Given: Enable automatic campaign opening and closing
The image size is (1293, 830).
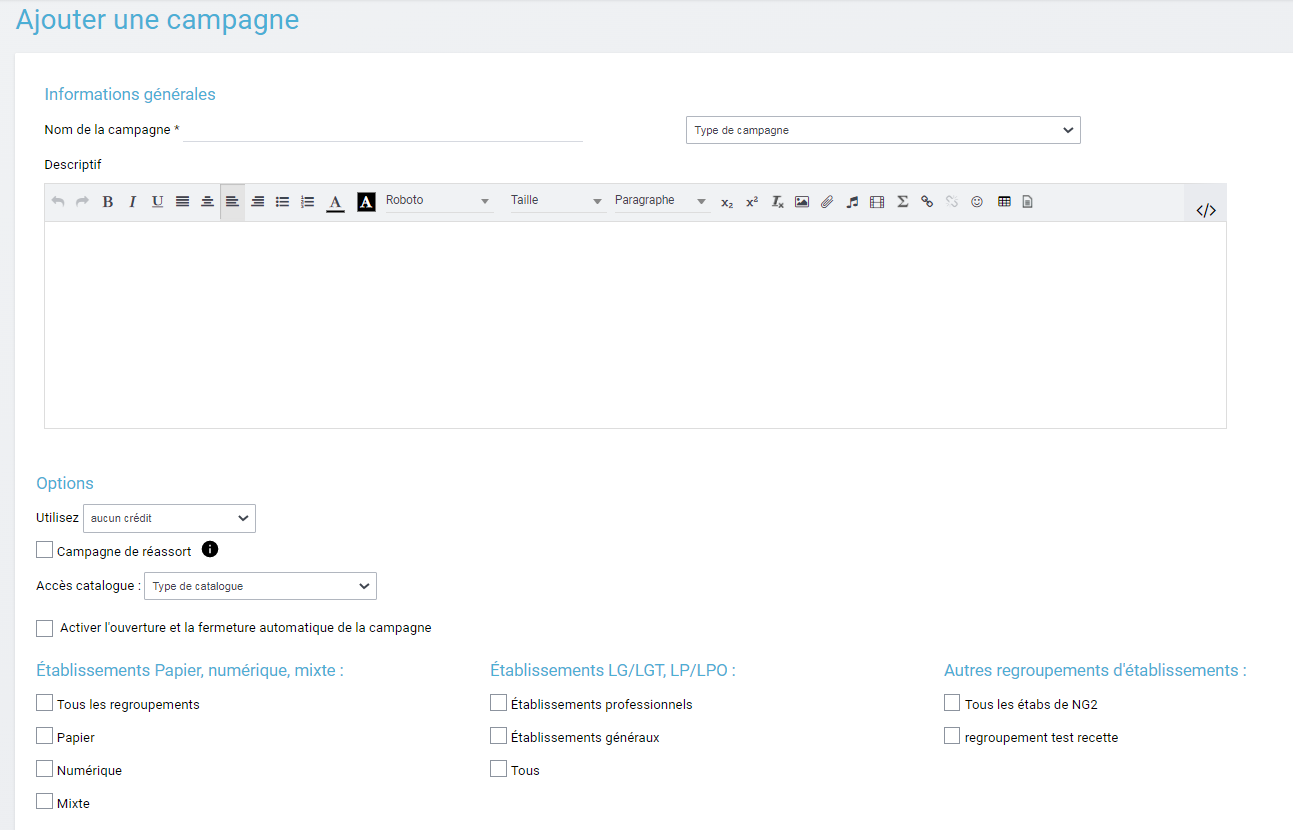Looking at the screenshot, I should [x=45, y=628].
